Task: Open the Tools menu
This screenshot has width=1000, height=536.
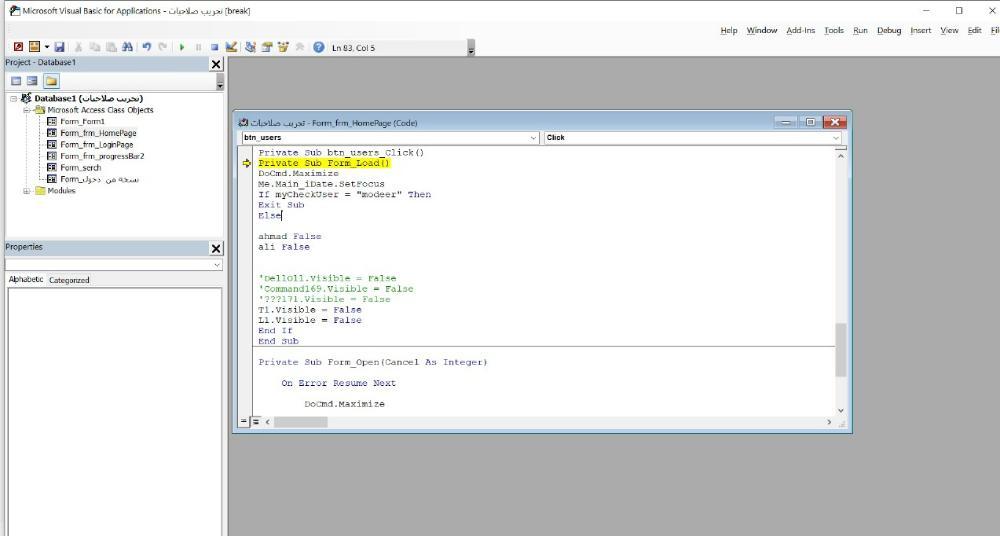Action: pos(834,30)
